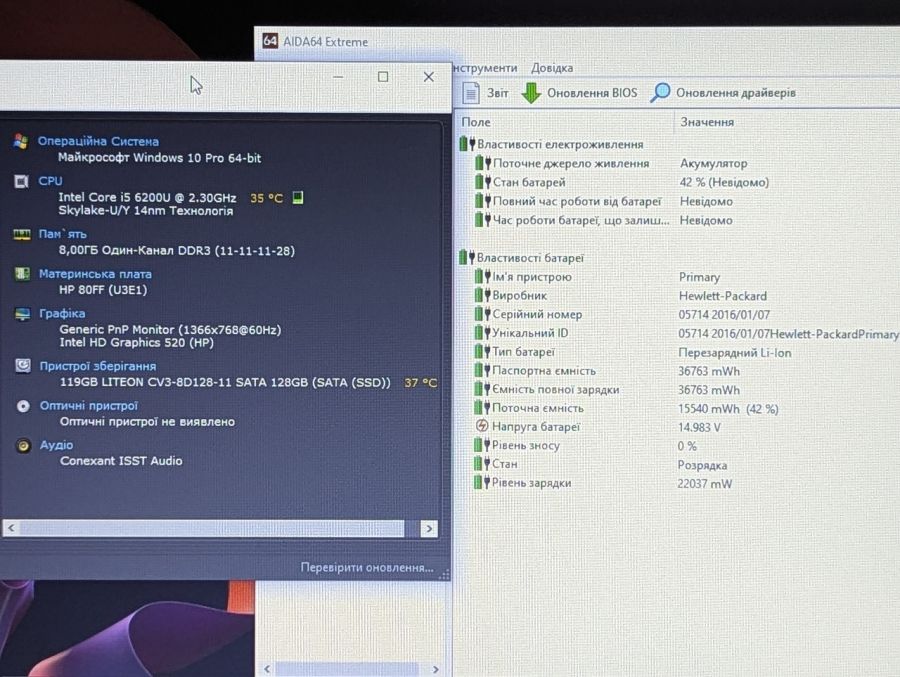Click Оновлення драйверів toolbar button
900x677 pixels.
point(723,92)
